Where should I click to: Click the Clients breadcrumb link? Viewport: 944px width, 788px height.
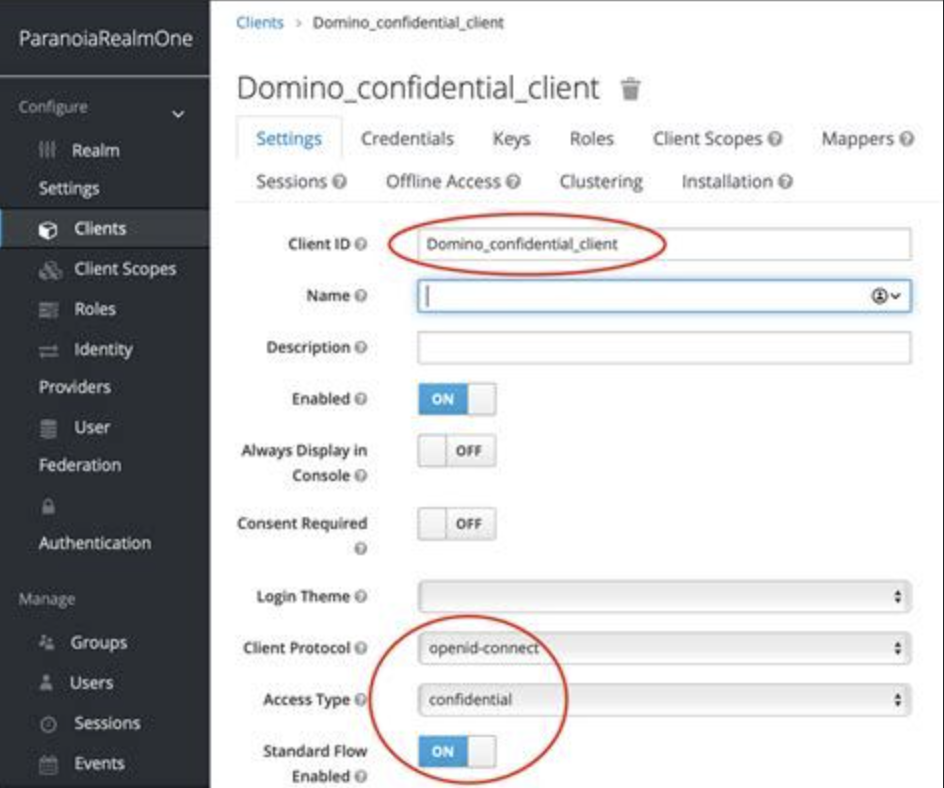259,22
